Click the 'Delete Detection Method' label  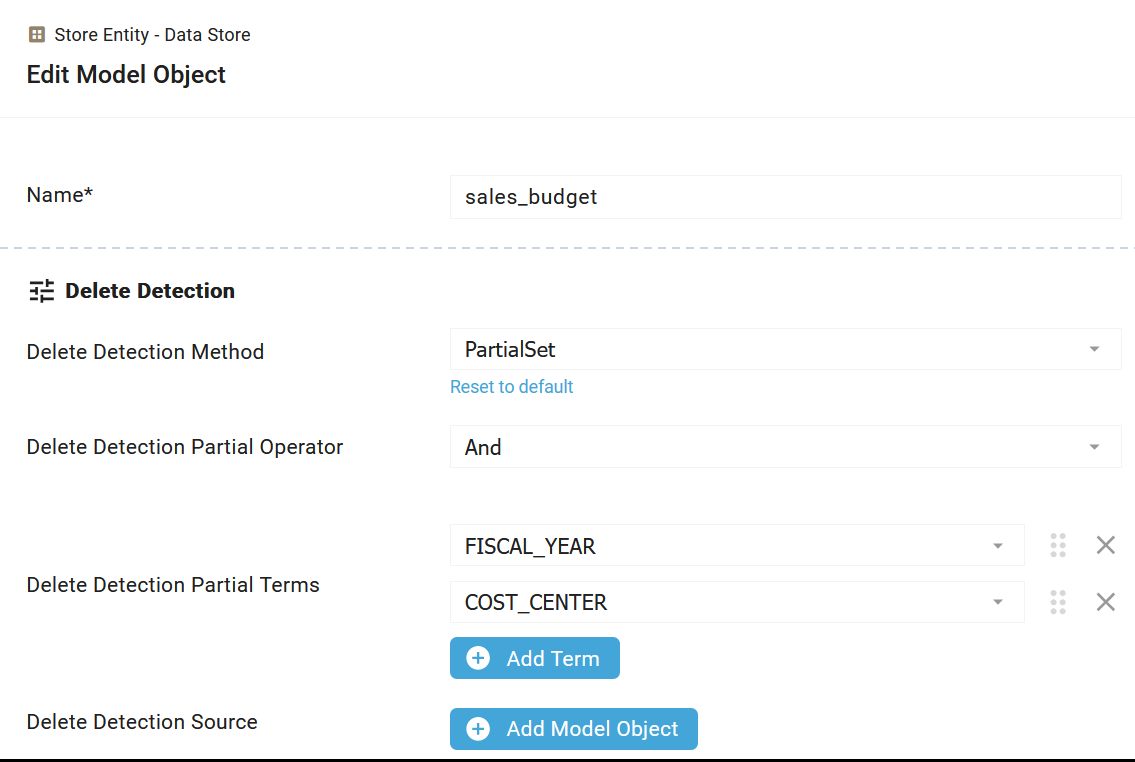pyautogui.click(x=145, y=352)
